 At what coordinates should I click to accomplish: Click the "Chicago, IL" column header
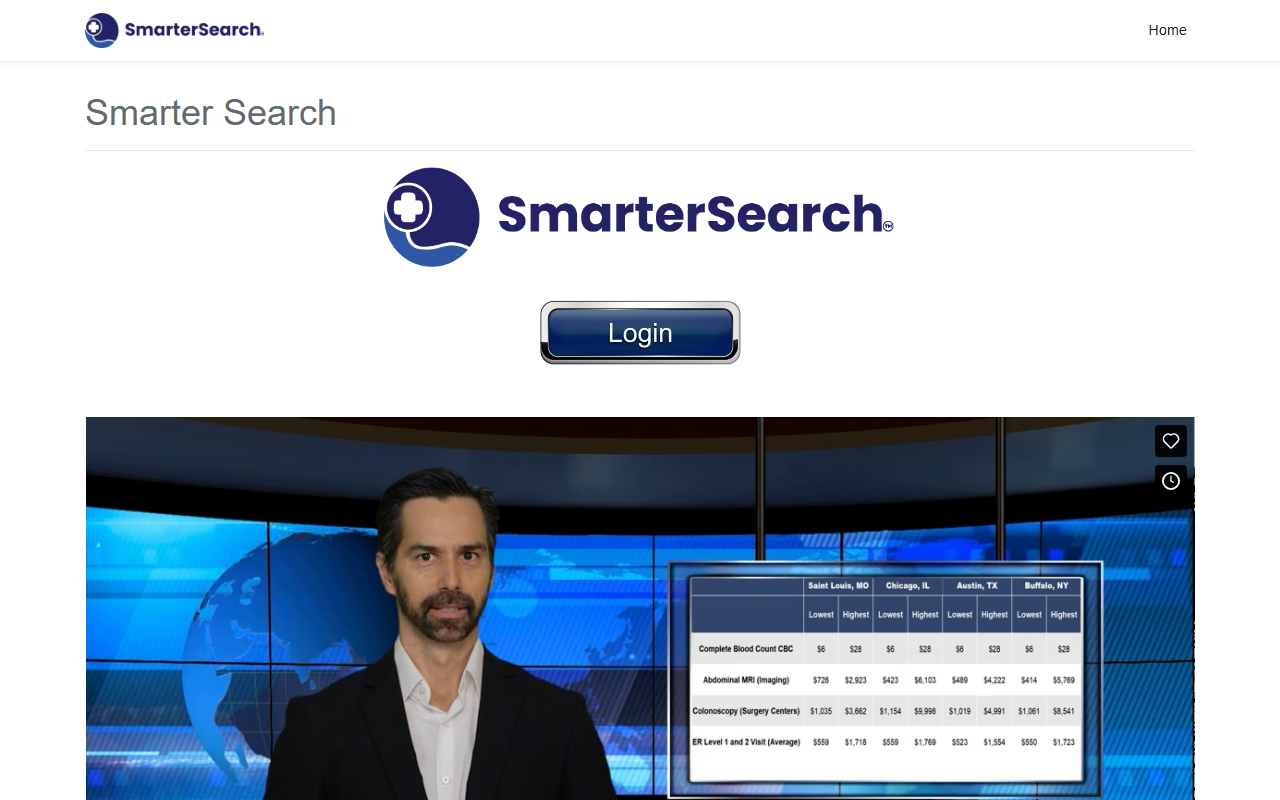[908, 586]
